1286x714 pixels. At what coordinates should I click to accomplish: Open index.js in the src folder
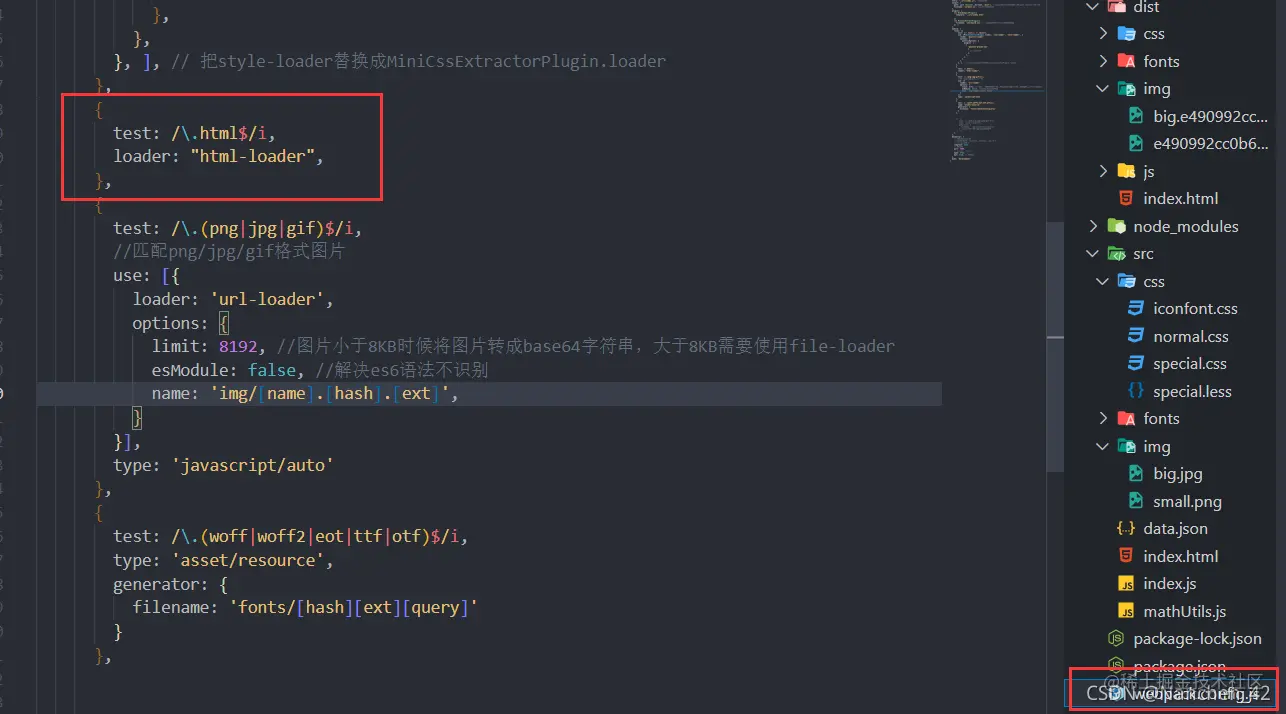[x=1169, y=583]
